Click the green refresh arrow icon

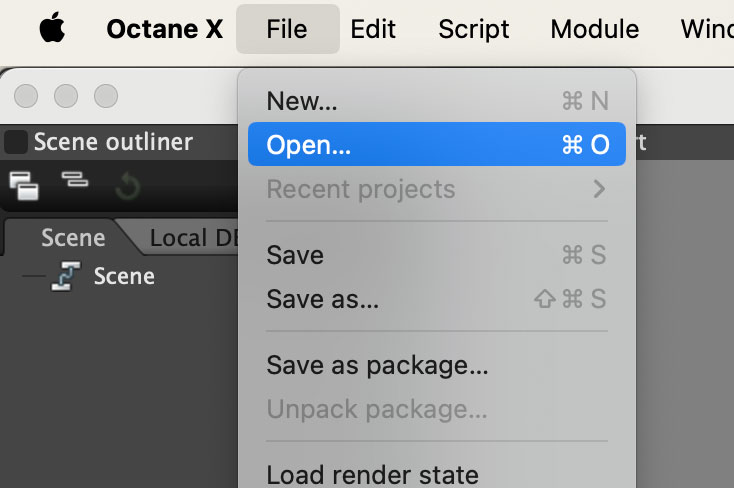click(x=127, y=184)
